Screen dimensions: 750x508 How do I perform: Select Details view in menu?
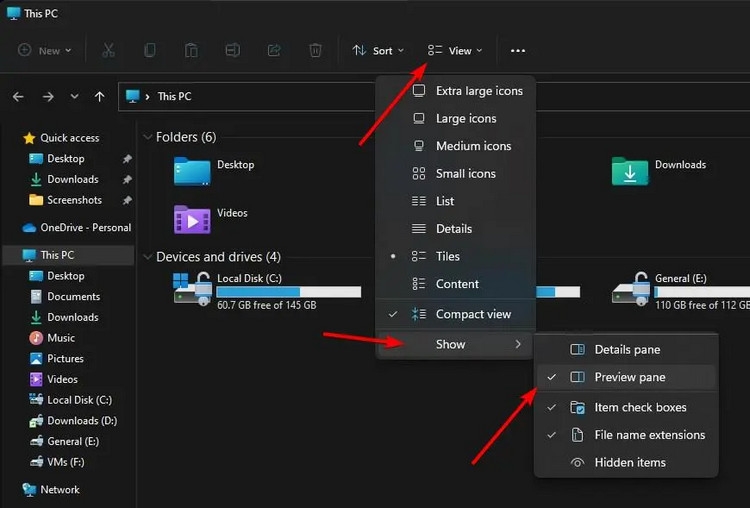(455, 229)
